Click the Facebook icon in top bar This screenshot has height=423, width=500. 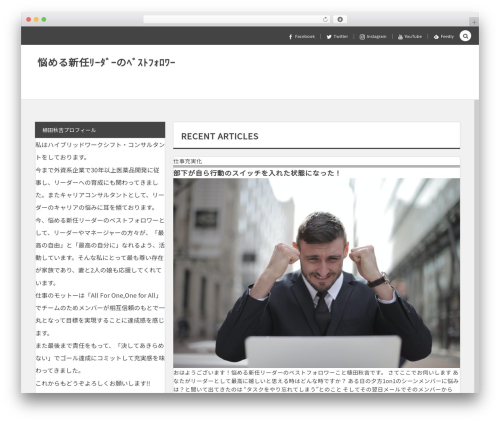click(x=290, y=37)
